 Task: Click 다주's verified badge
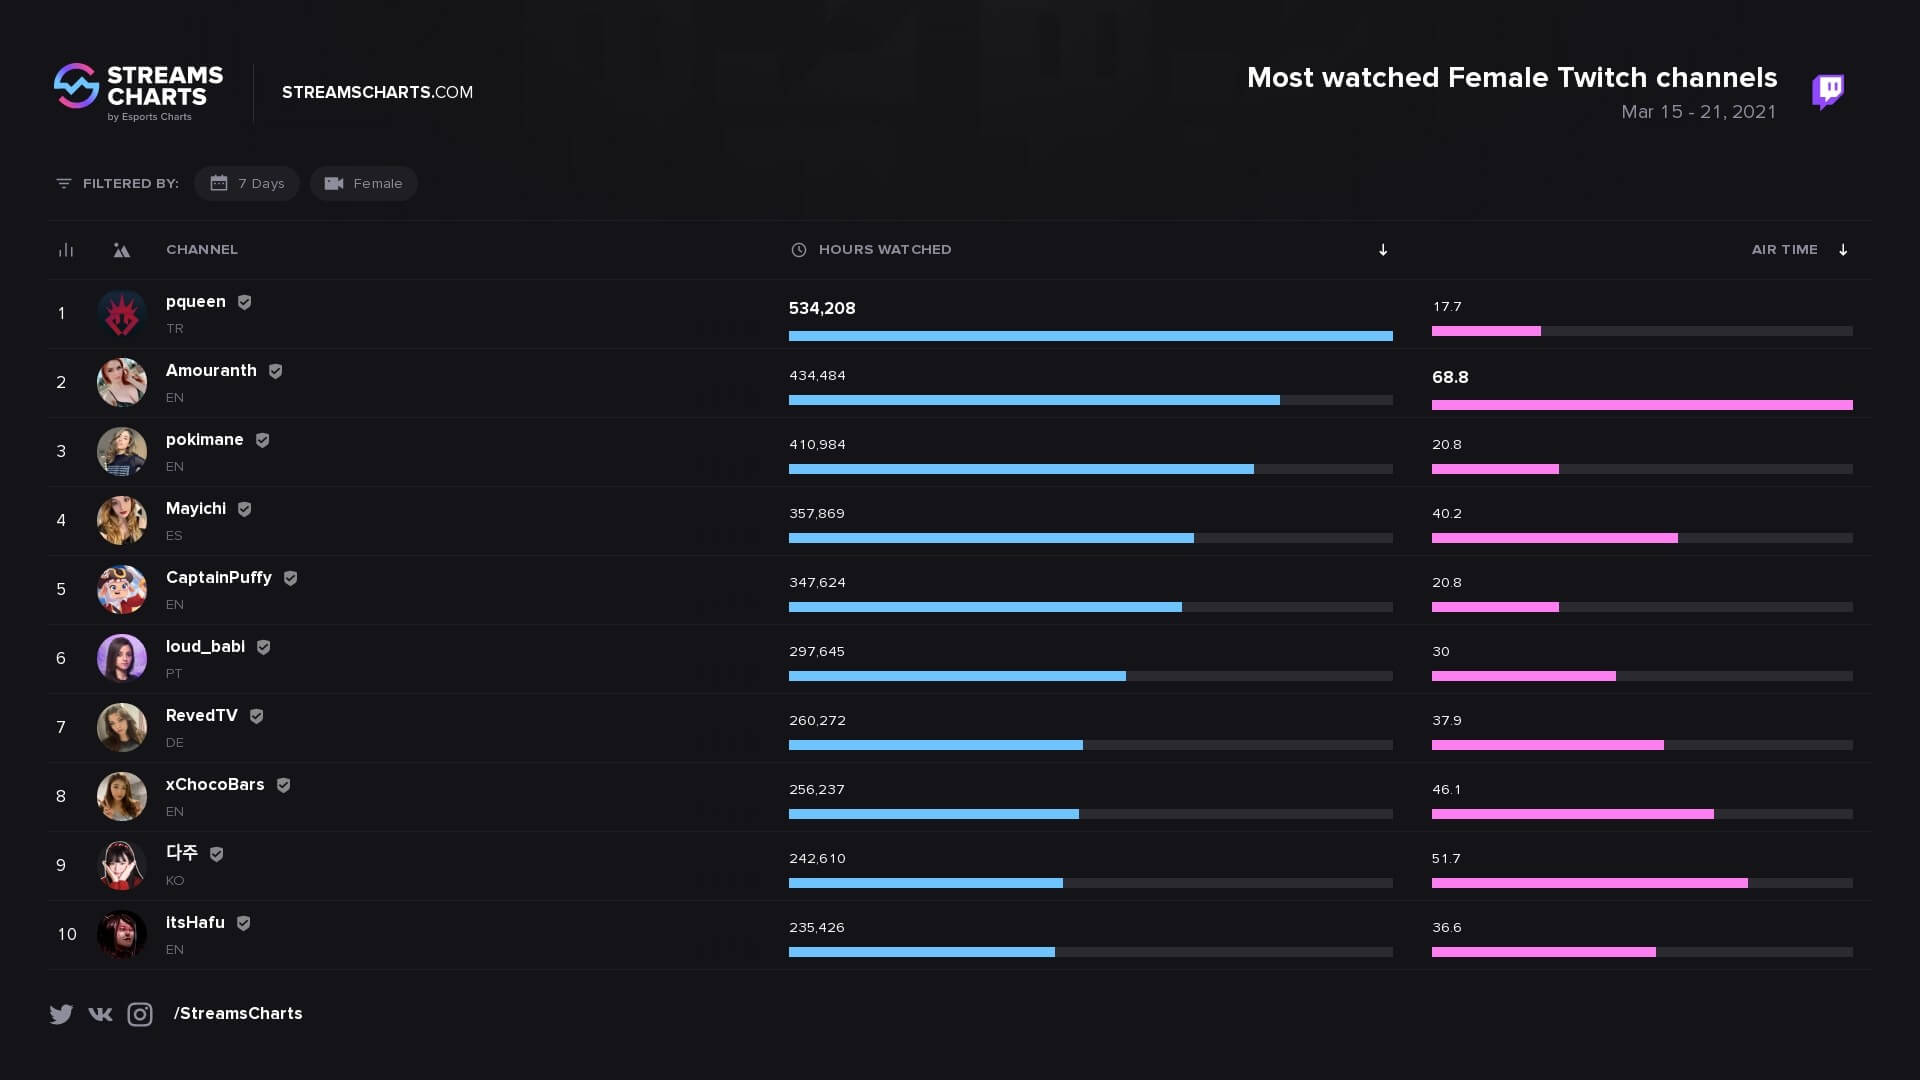216,854
